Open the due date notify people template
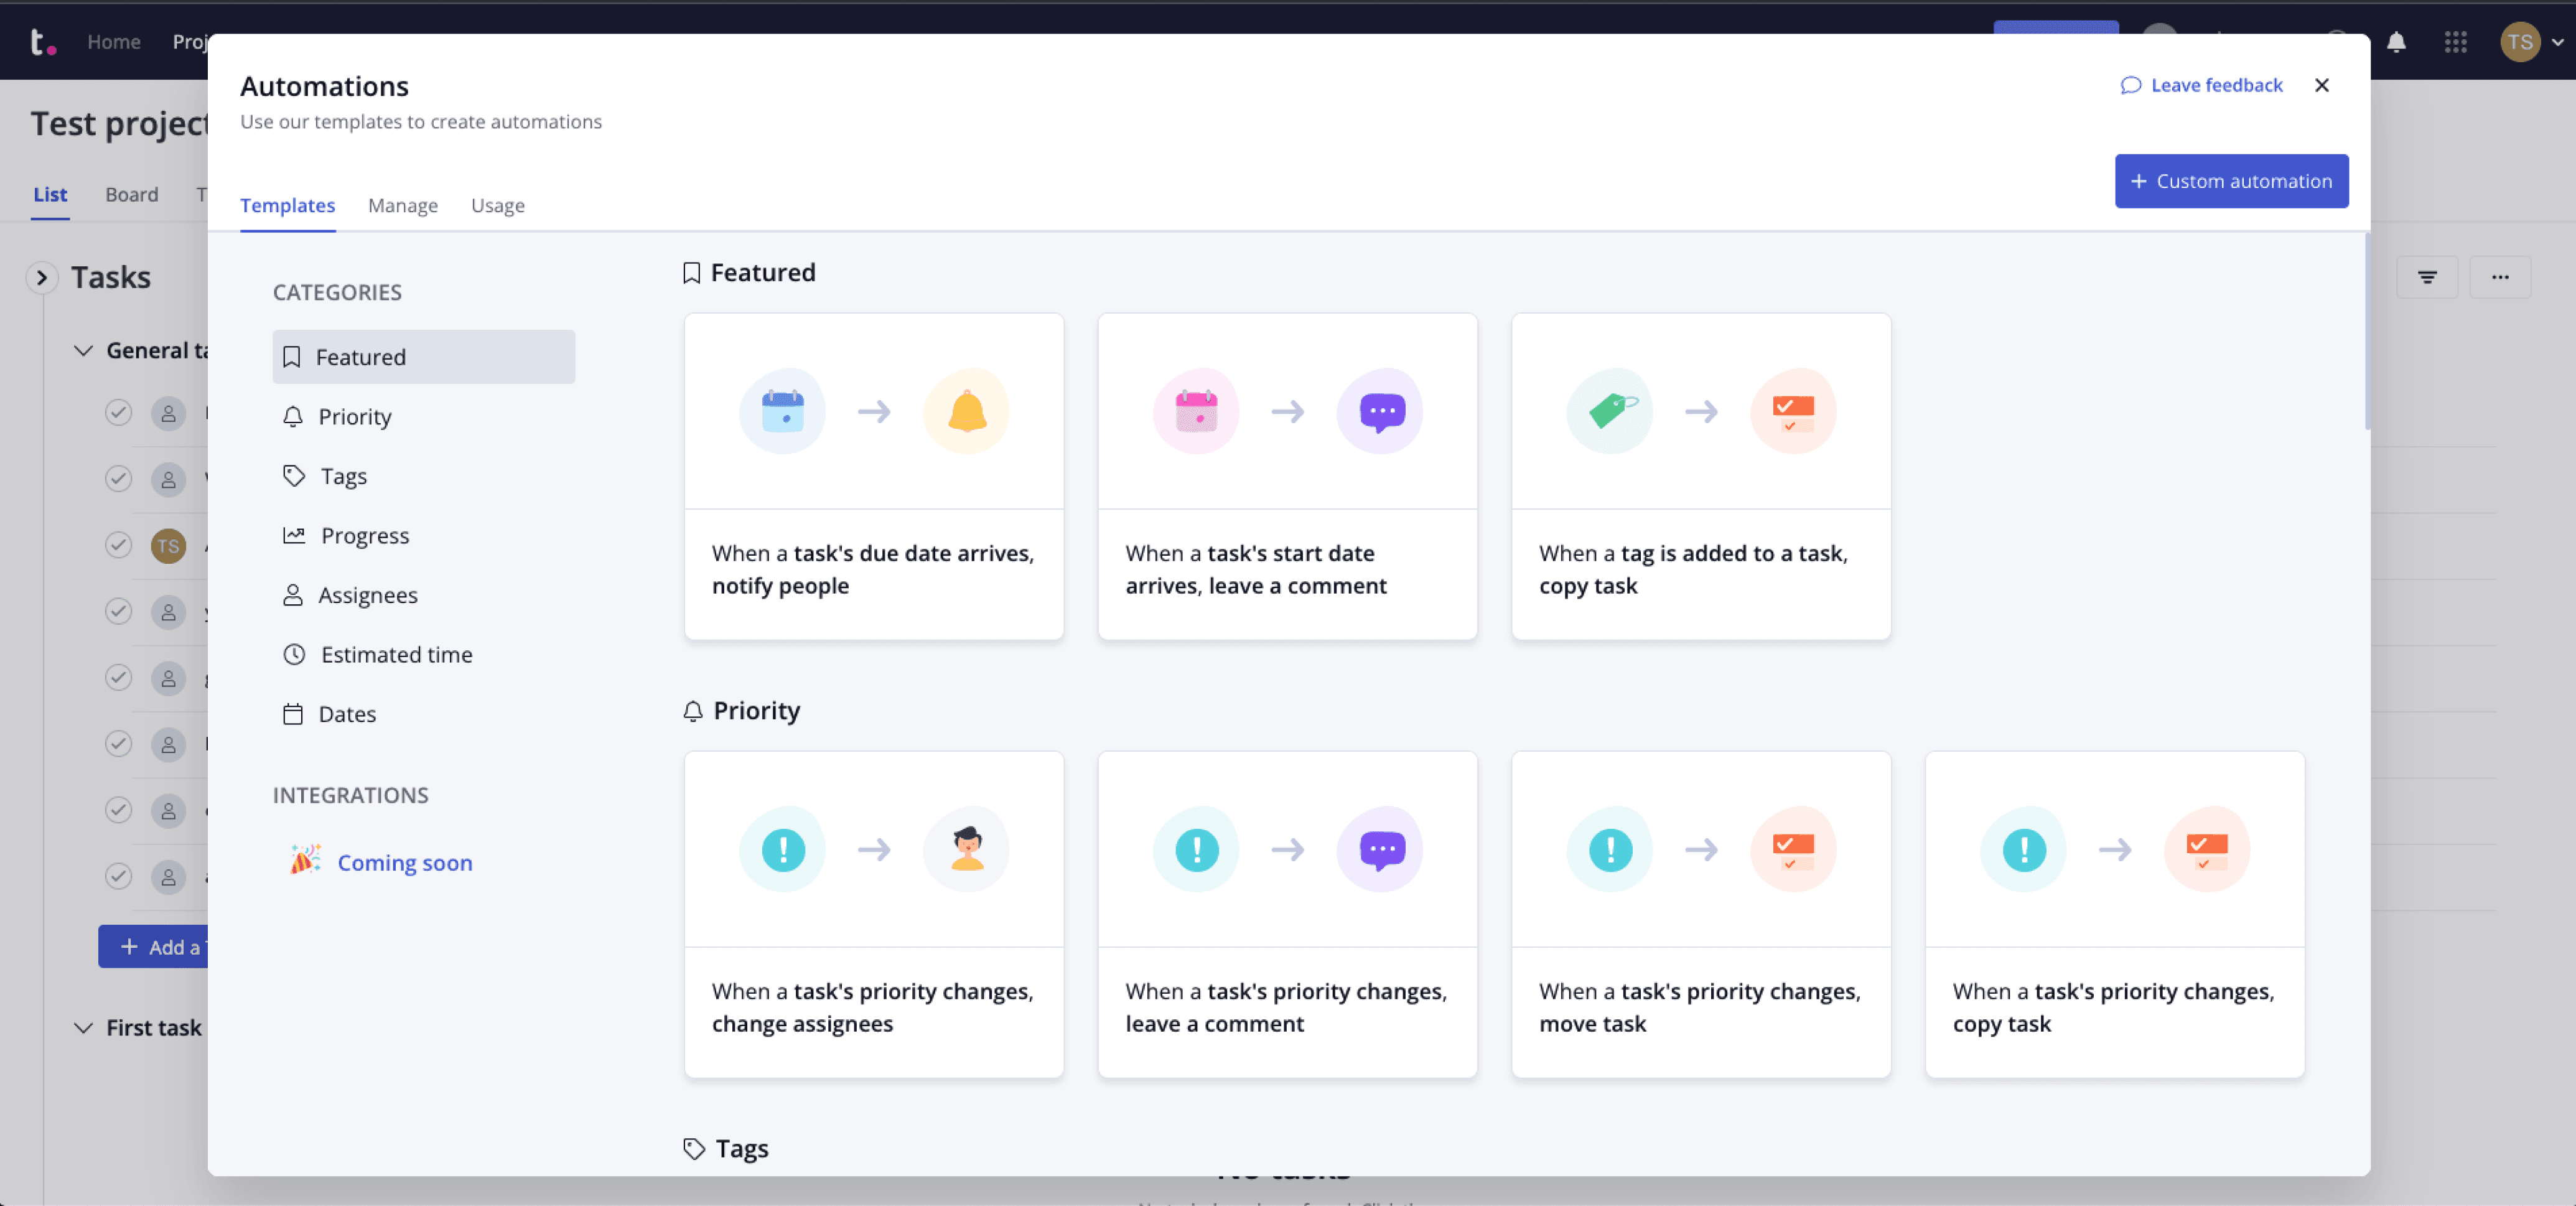The width and height of the screenshot is (2576, 1206). point(873,476)
